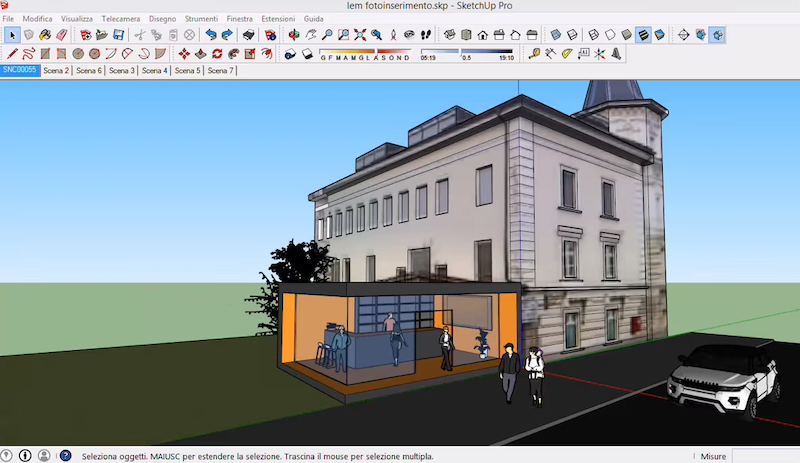Select the Paint Bucket tool
Screen dimensions: 800x463
click(46, 35)
